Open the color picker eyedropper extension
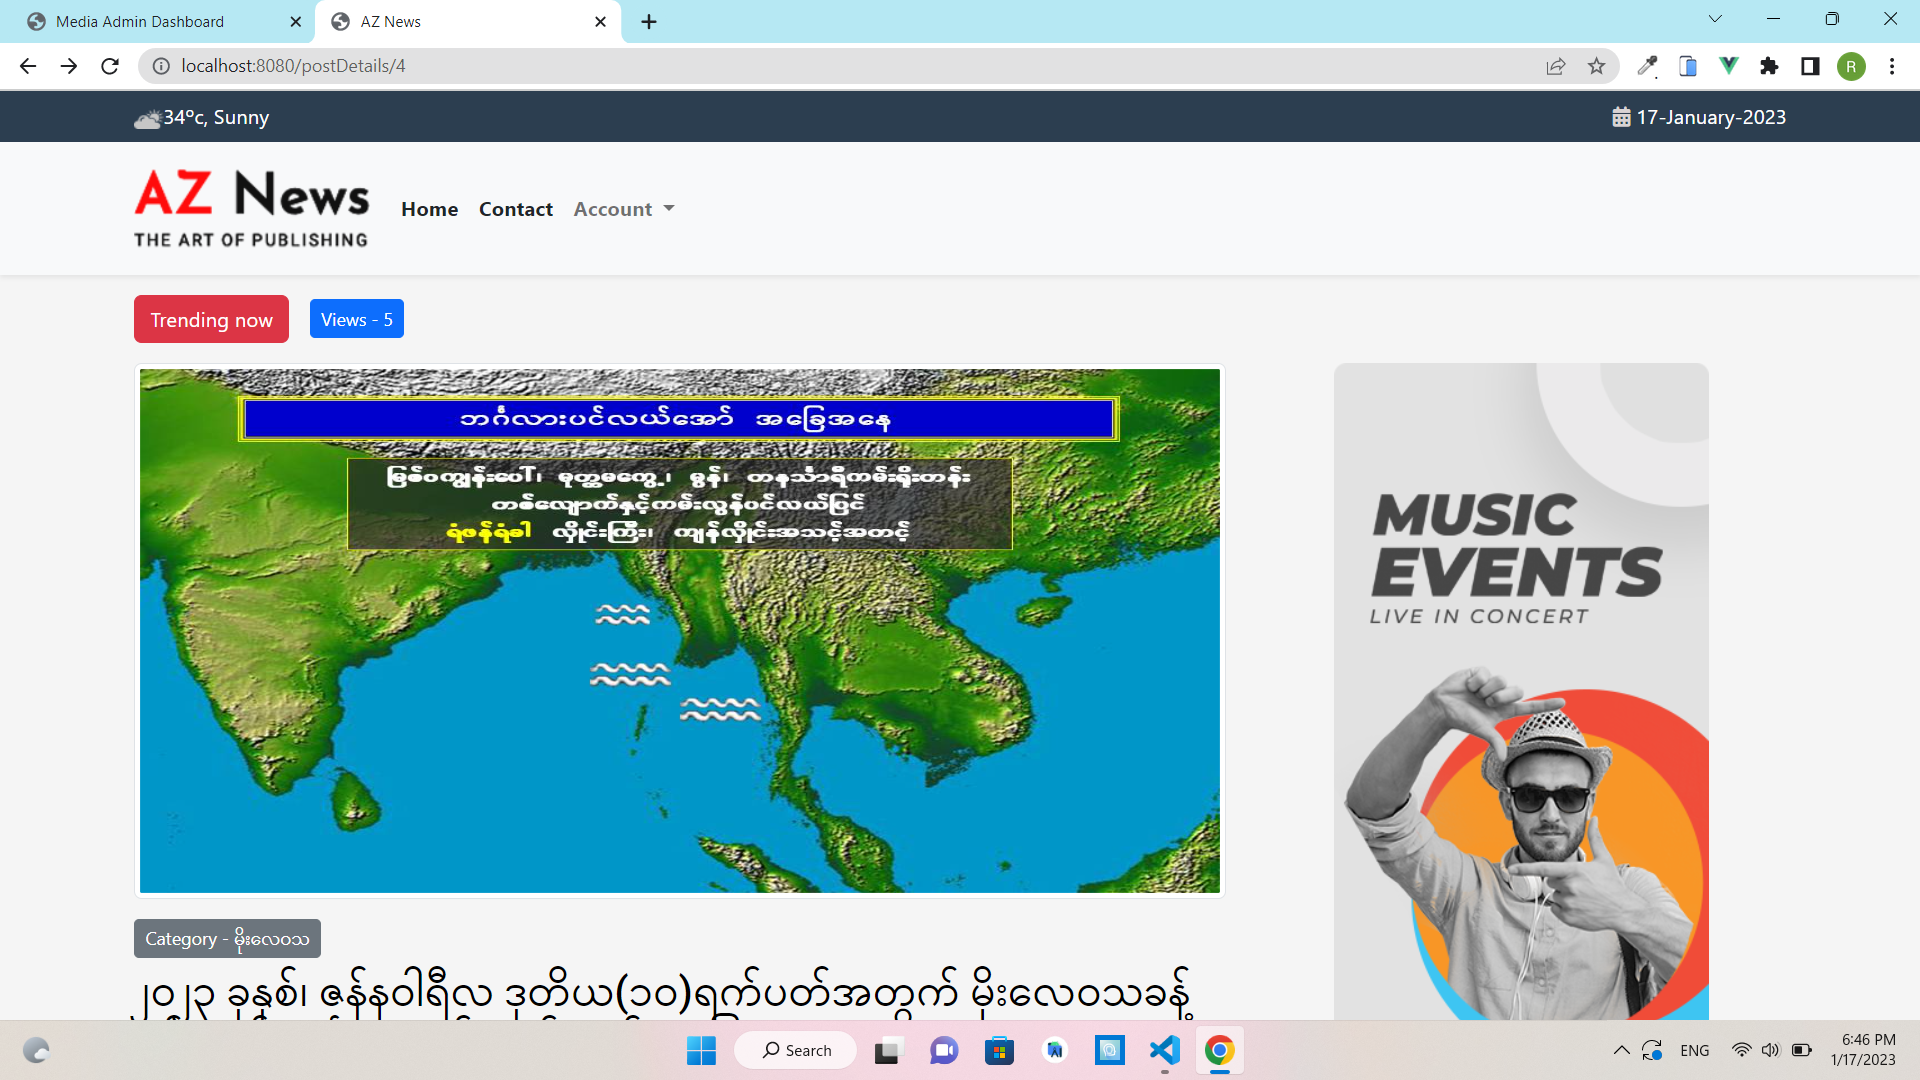The width and height of the screenshot is (1920, 1080). coord(1647,66)
